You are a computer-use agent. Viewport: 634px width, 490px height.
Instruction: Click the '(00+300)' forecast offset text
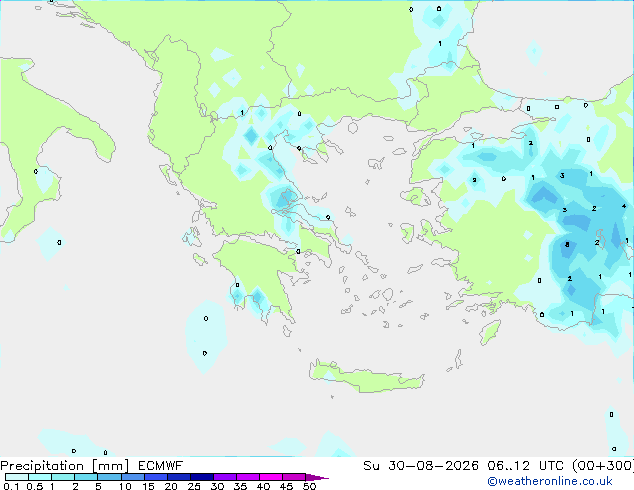(x=603, y=465)
